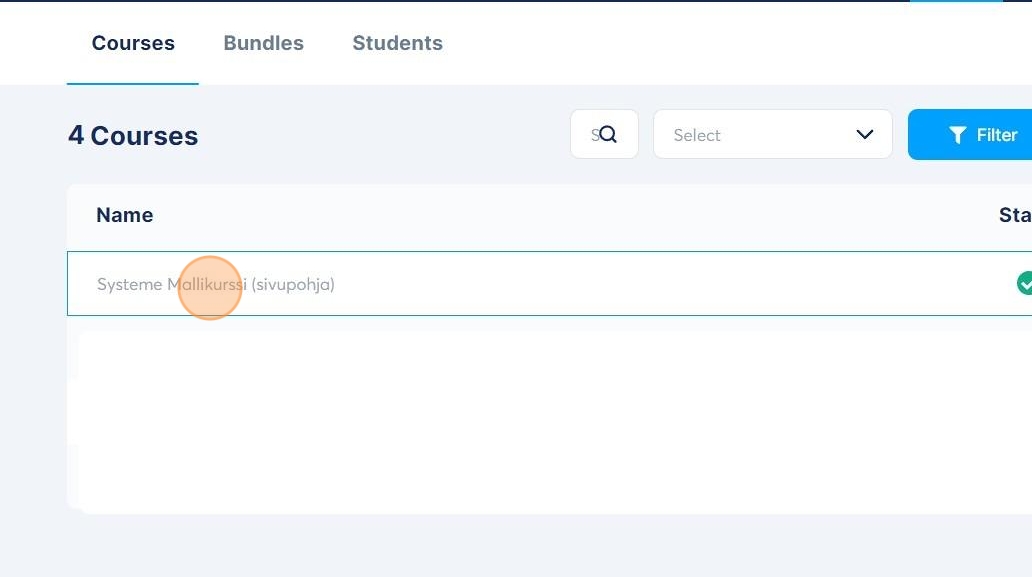Screen dimensions: 1032x577
Task: Click the "(sivupohja)" text in course row
Action: pyautogui.click(x=293, y=284)
